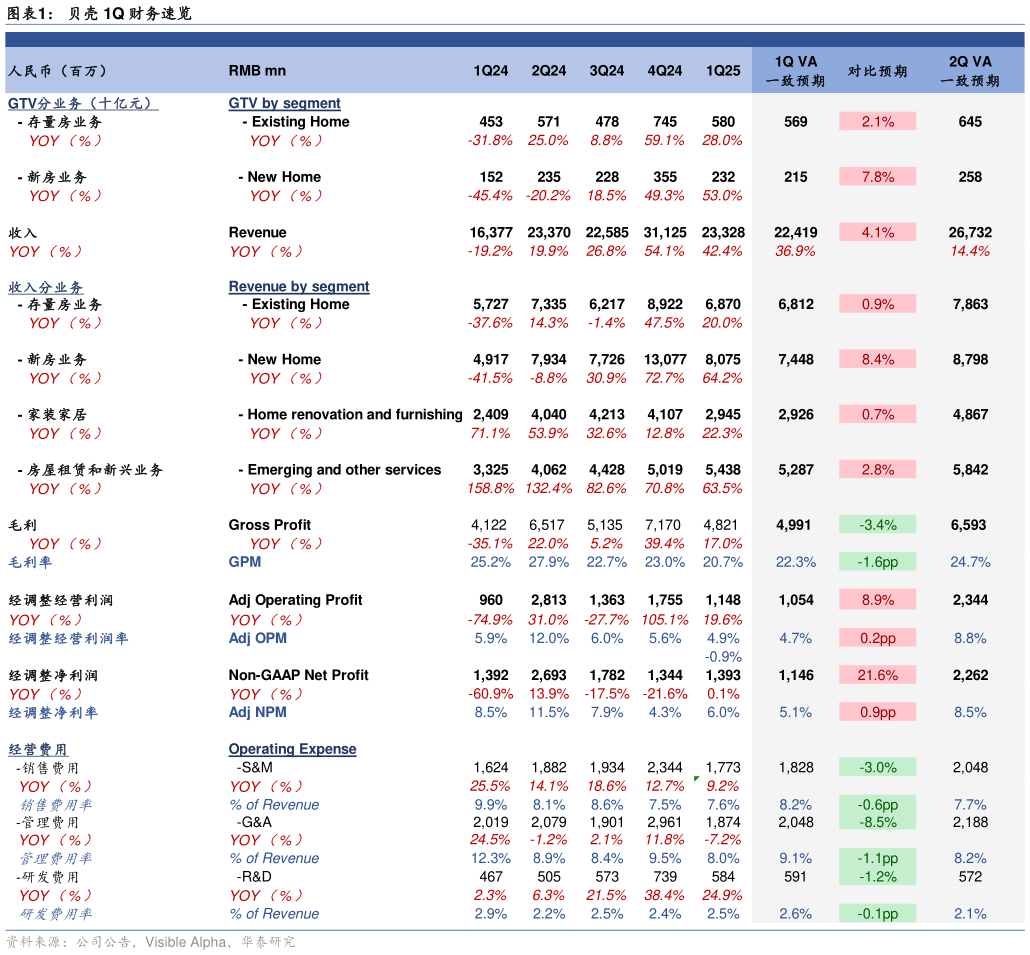Click the "对比预期" column header

click(877, 71)
